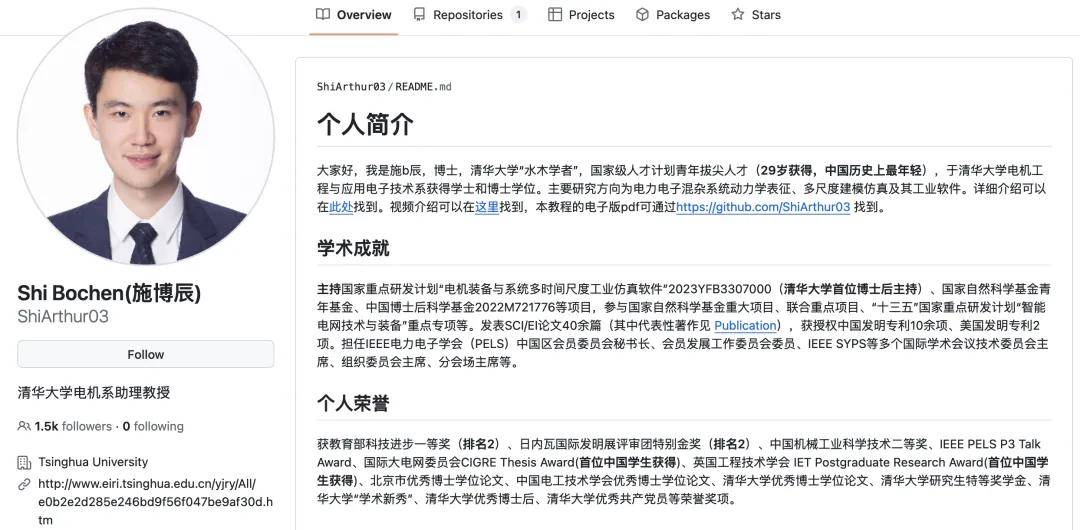Open the Projects tab
Screen dimensions: 1080x530
[581, 14]
